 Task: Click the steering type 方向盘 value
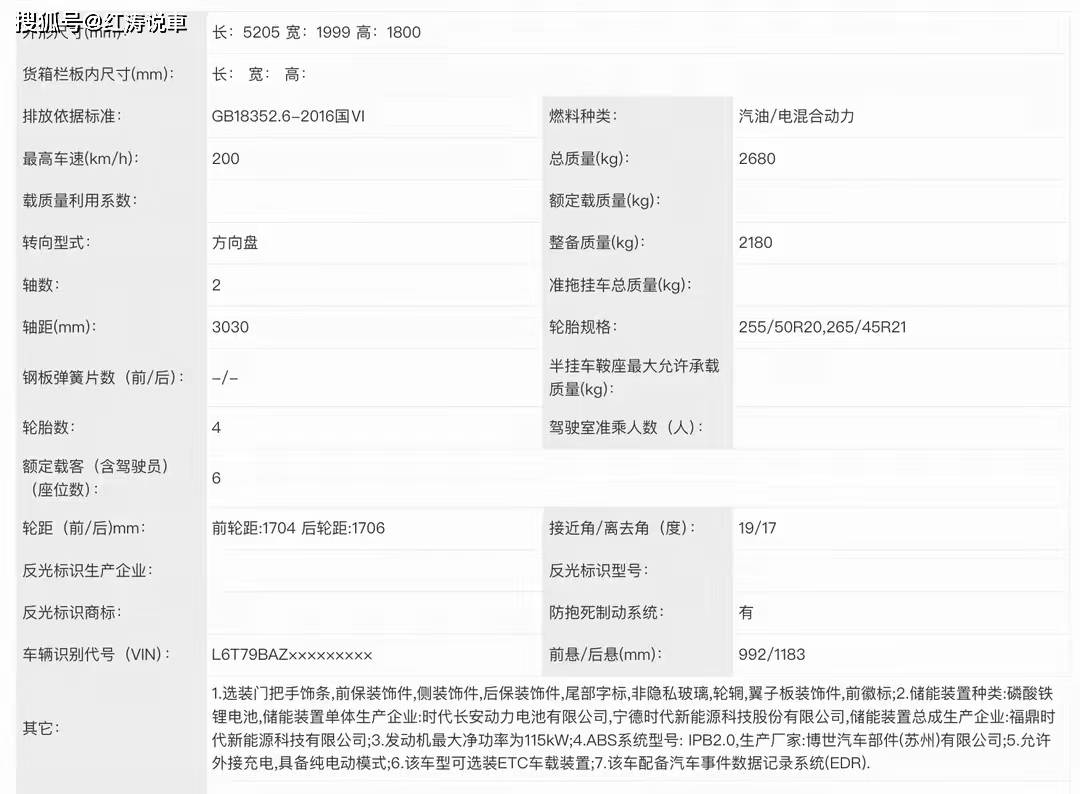234,242
